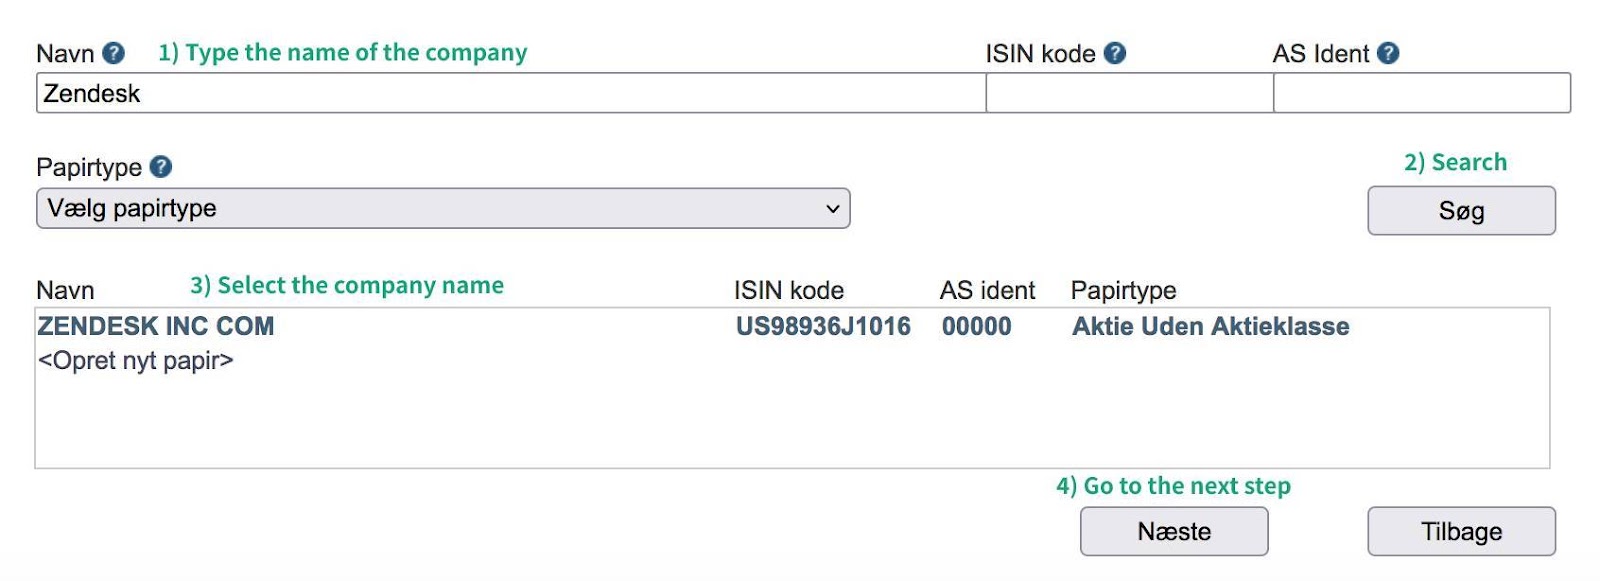
Task: Open the Papirtype help question mark icon
Action: point(161,167)
